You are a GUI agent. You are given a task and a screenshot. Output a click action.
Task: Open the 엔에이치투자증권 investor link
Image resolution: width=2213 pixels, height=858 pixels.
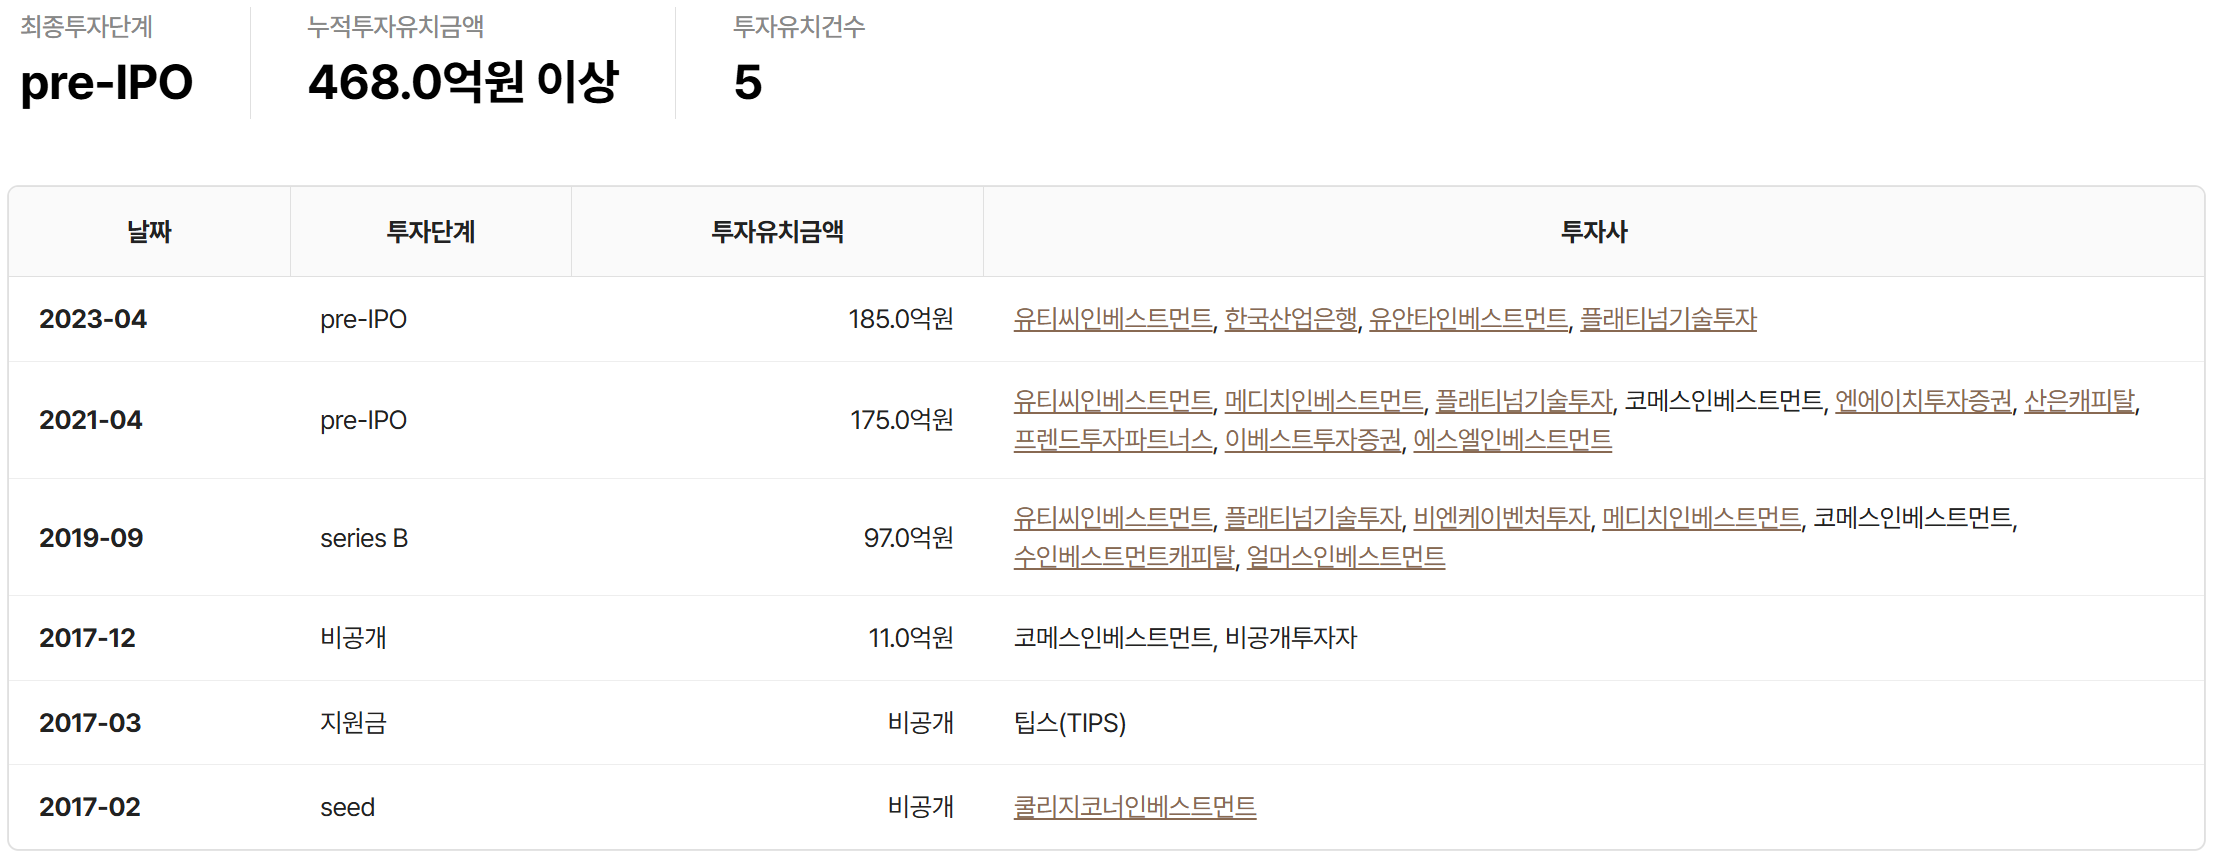[x=1923, y=401]
